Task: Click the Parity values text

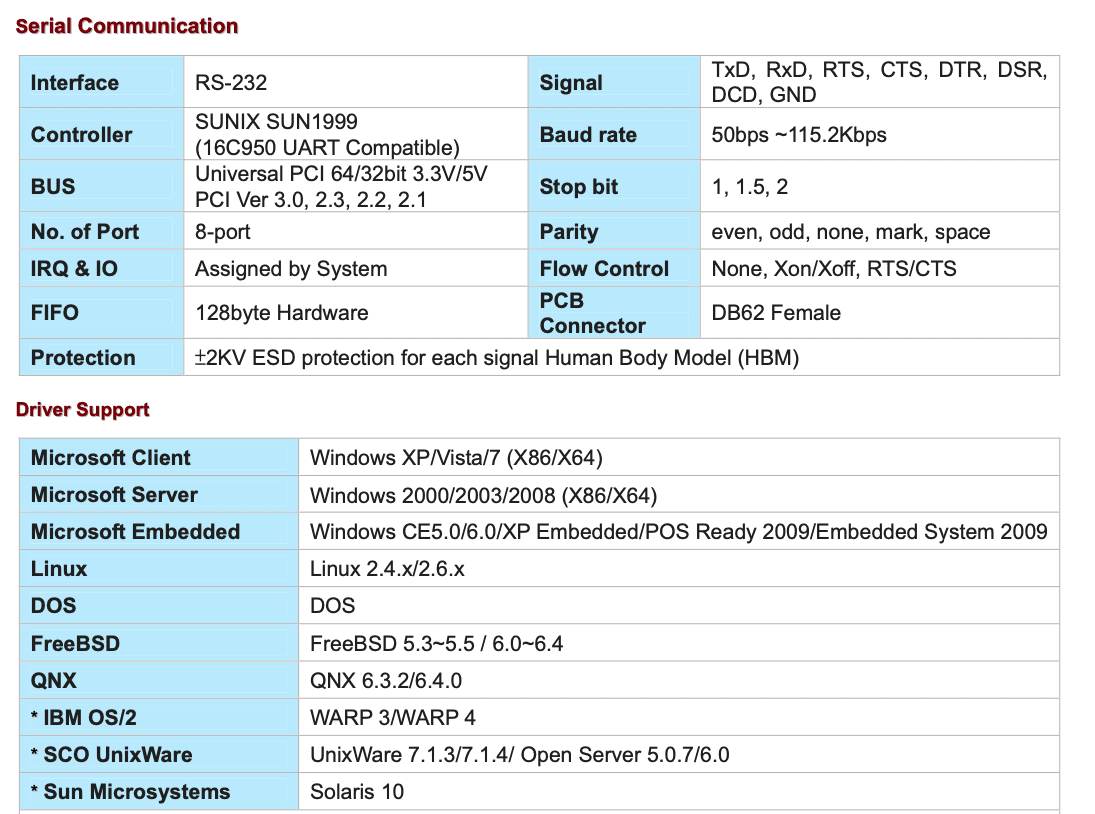Action: coord(850,232)
